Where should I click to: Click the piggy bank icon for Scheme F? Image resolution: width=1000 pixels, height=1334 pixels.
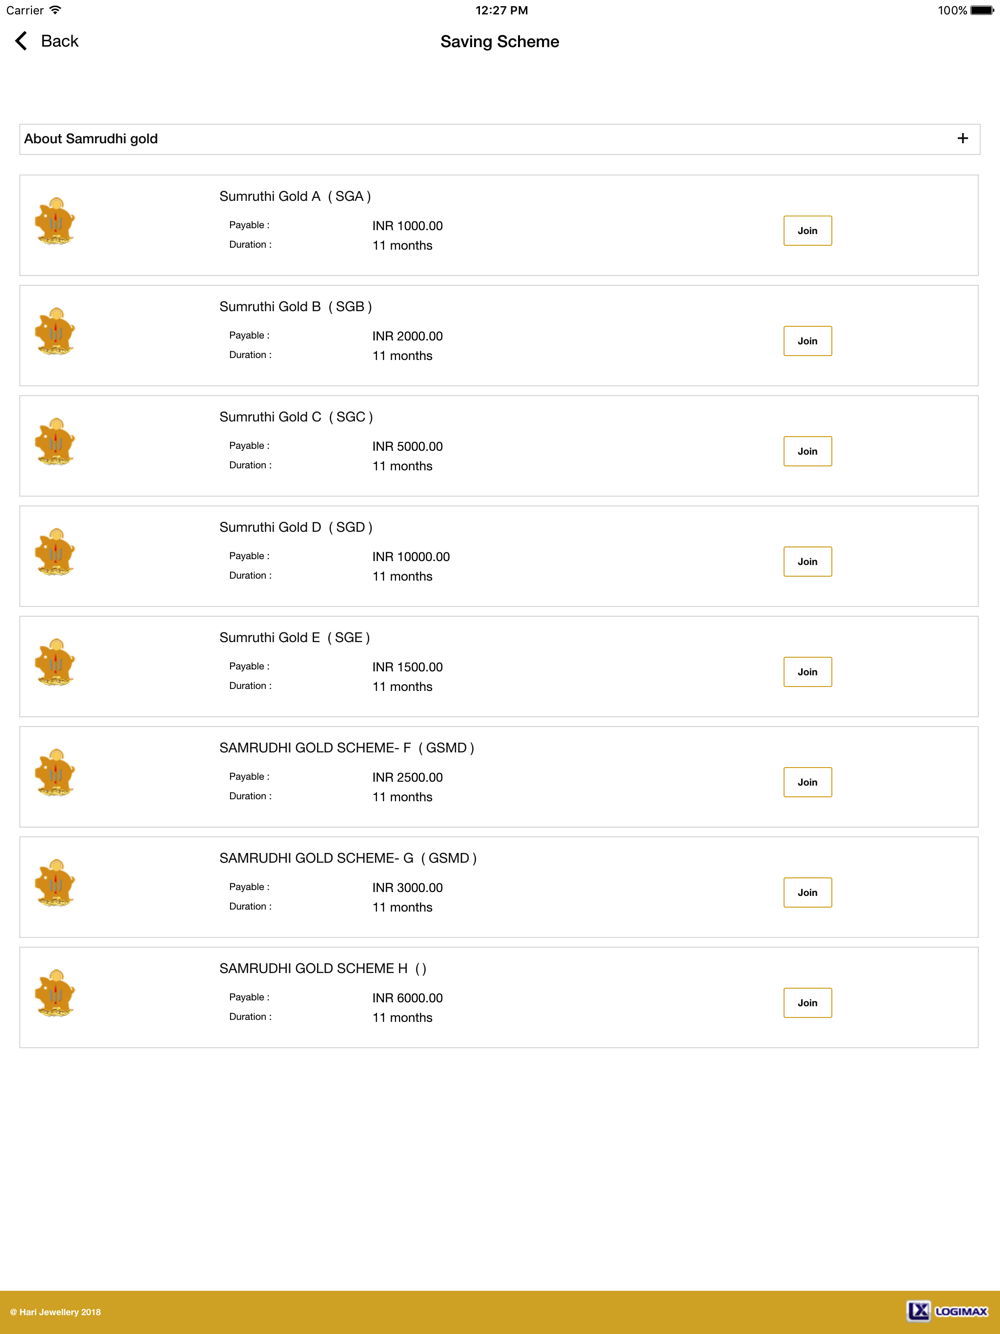[x=55, y=772]
